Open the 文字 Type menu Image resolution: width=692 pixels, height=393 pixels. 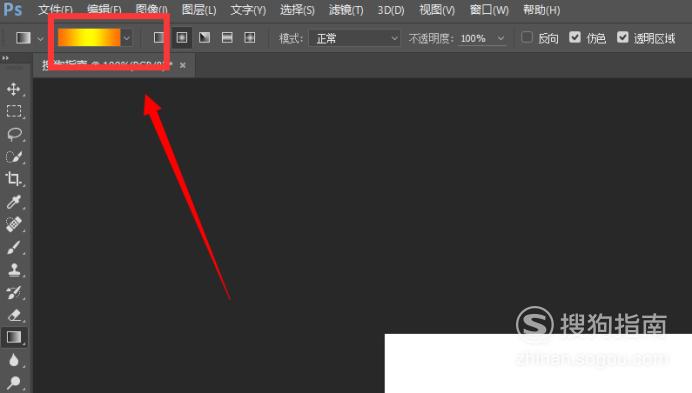point(248,10)
